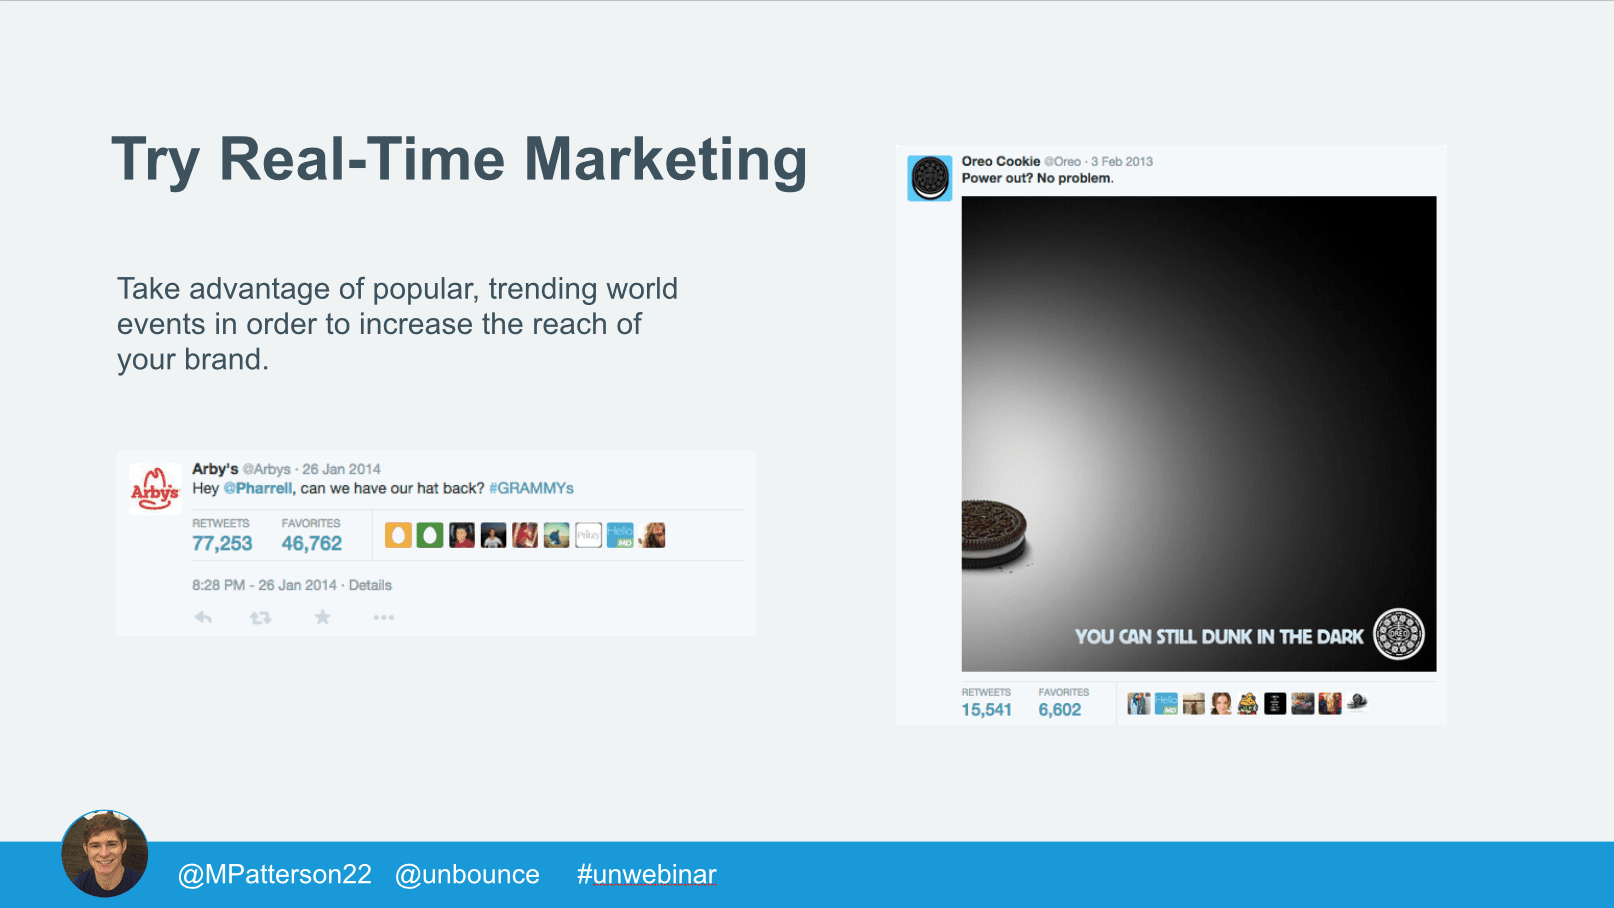
Task: Click the last long-haired avatar in Arby's tweet
Action: click(652, 535)
